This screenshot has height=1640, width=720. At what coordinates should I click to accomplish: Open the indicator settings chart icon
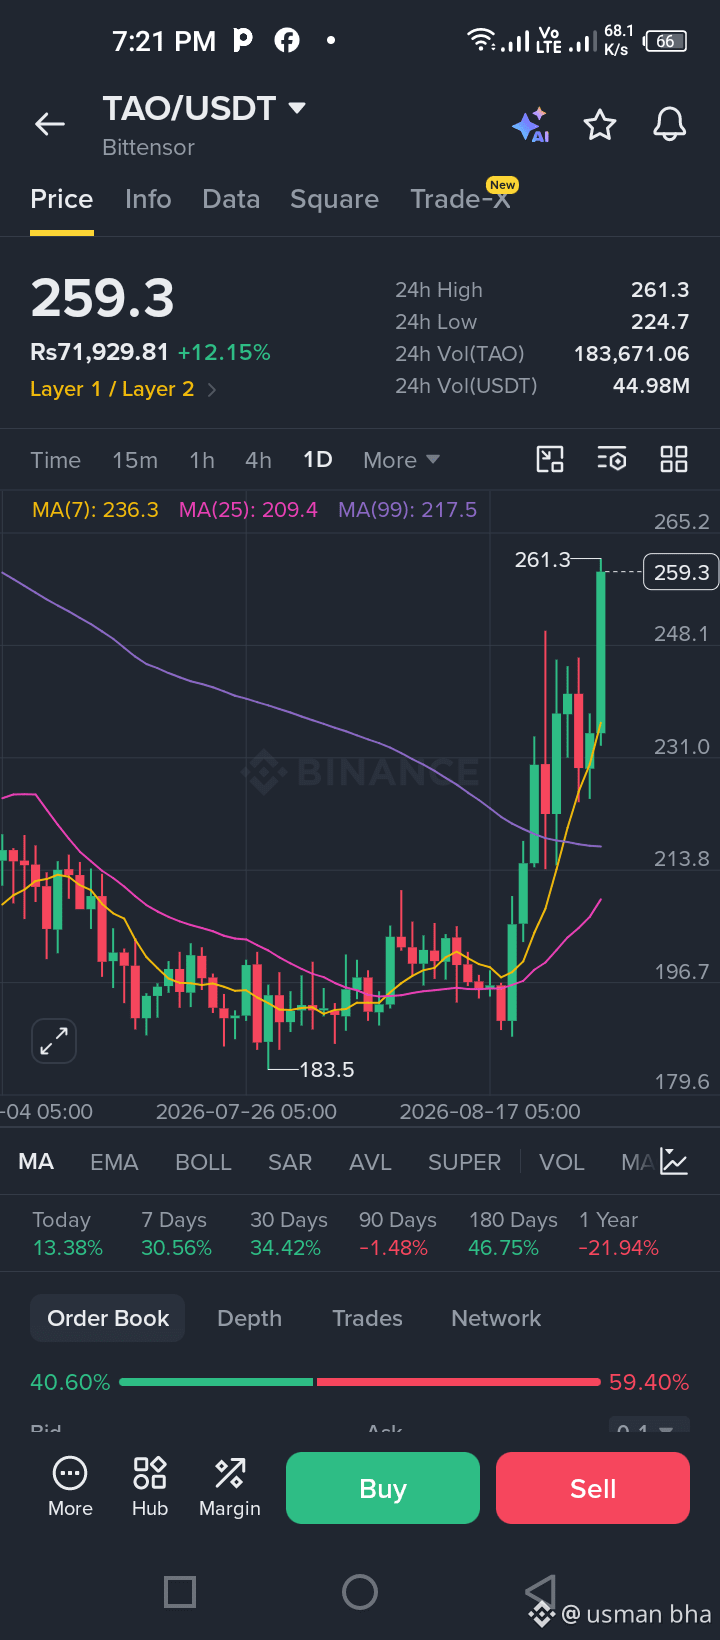point(674,1161)
